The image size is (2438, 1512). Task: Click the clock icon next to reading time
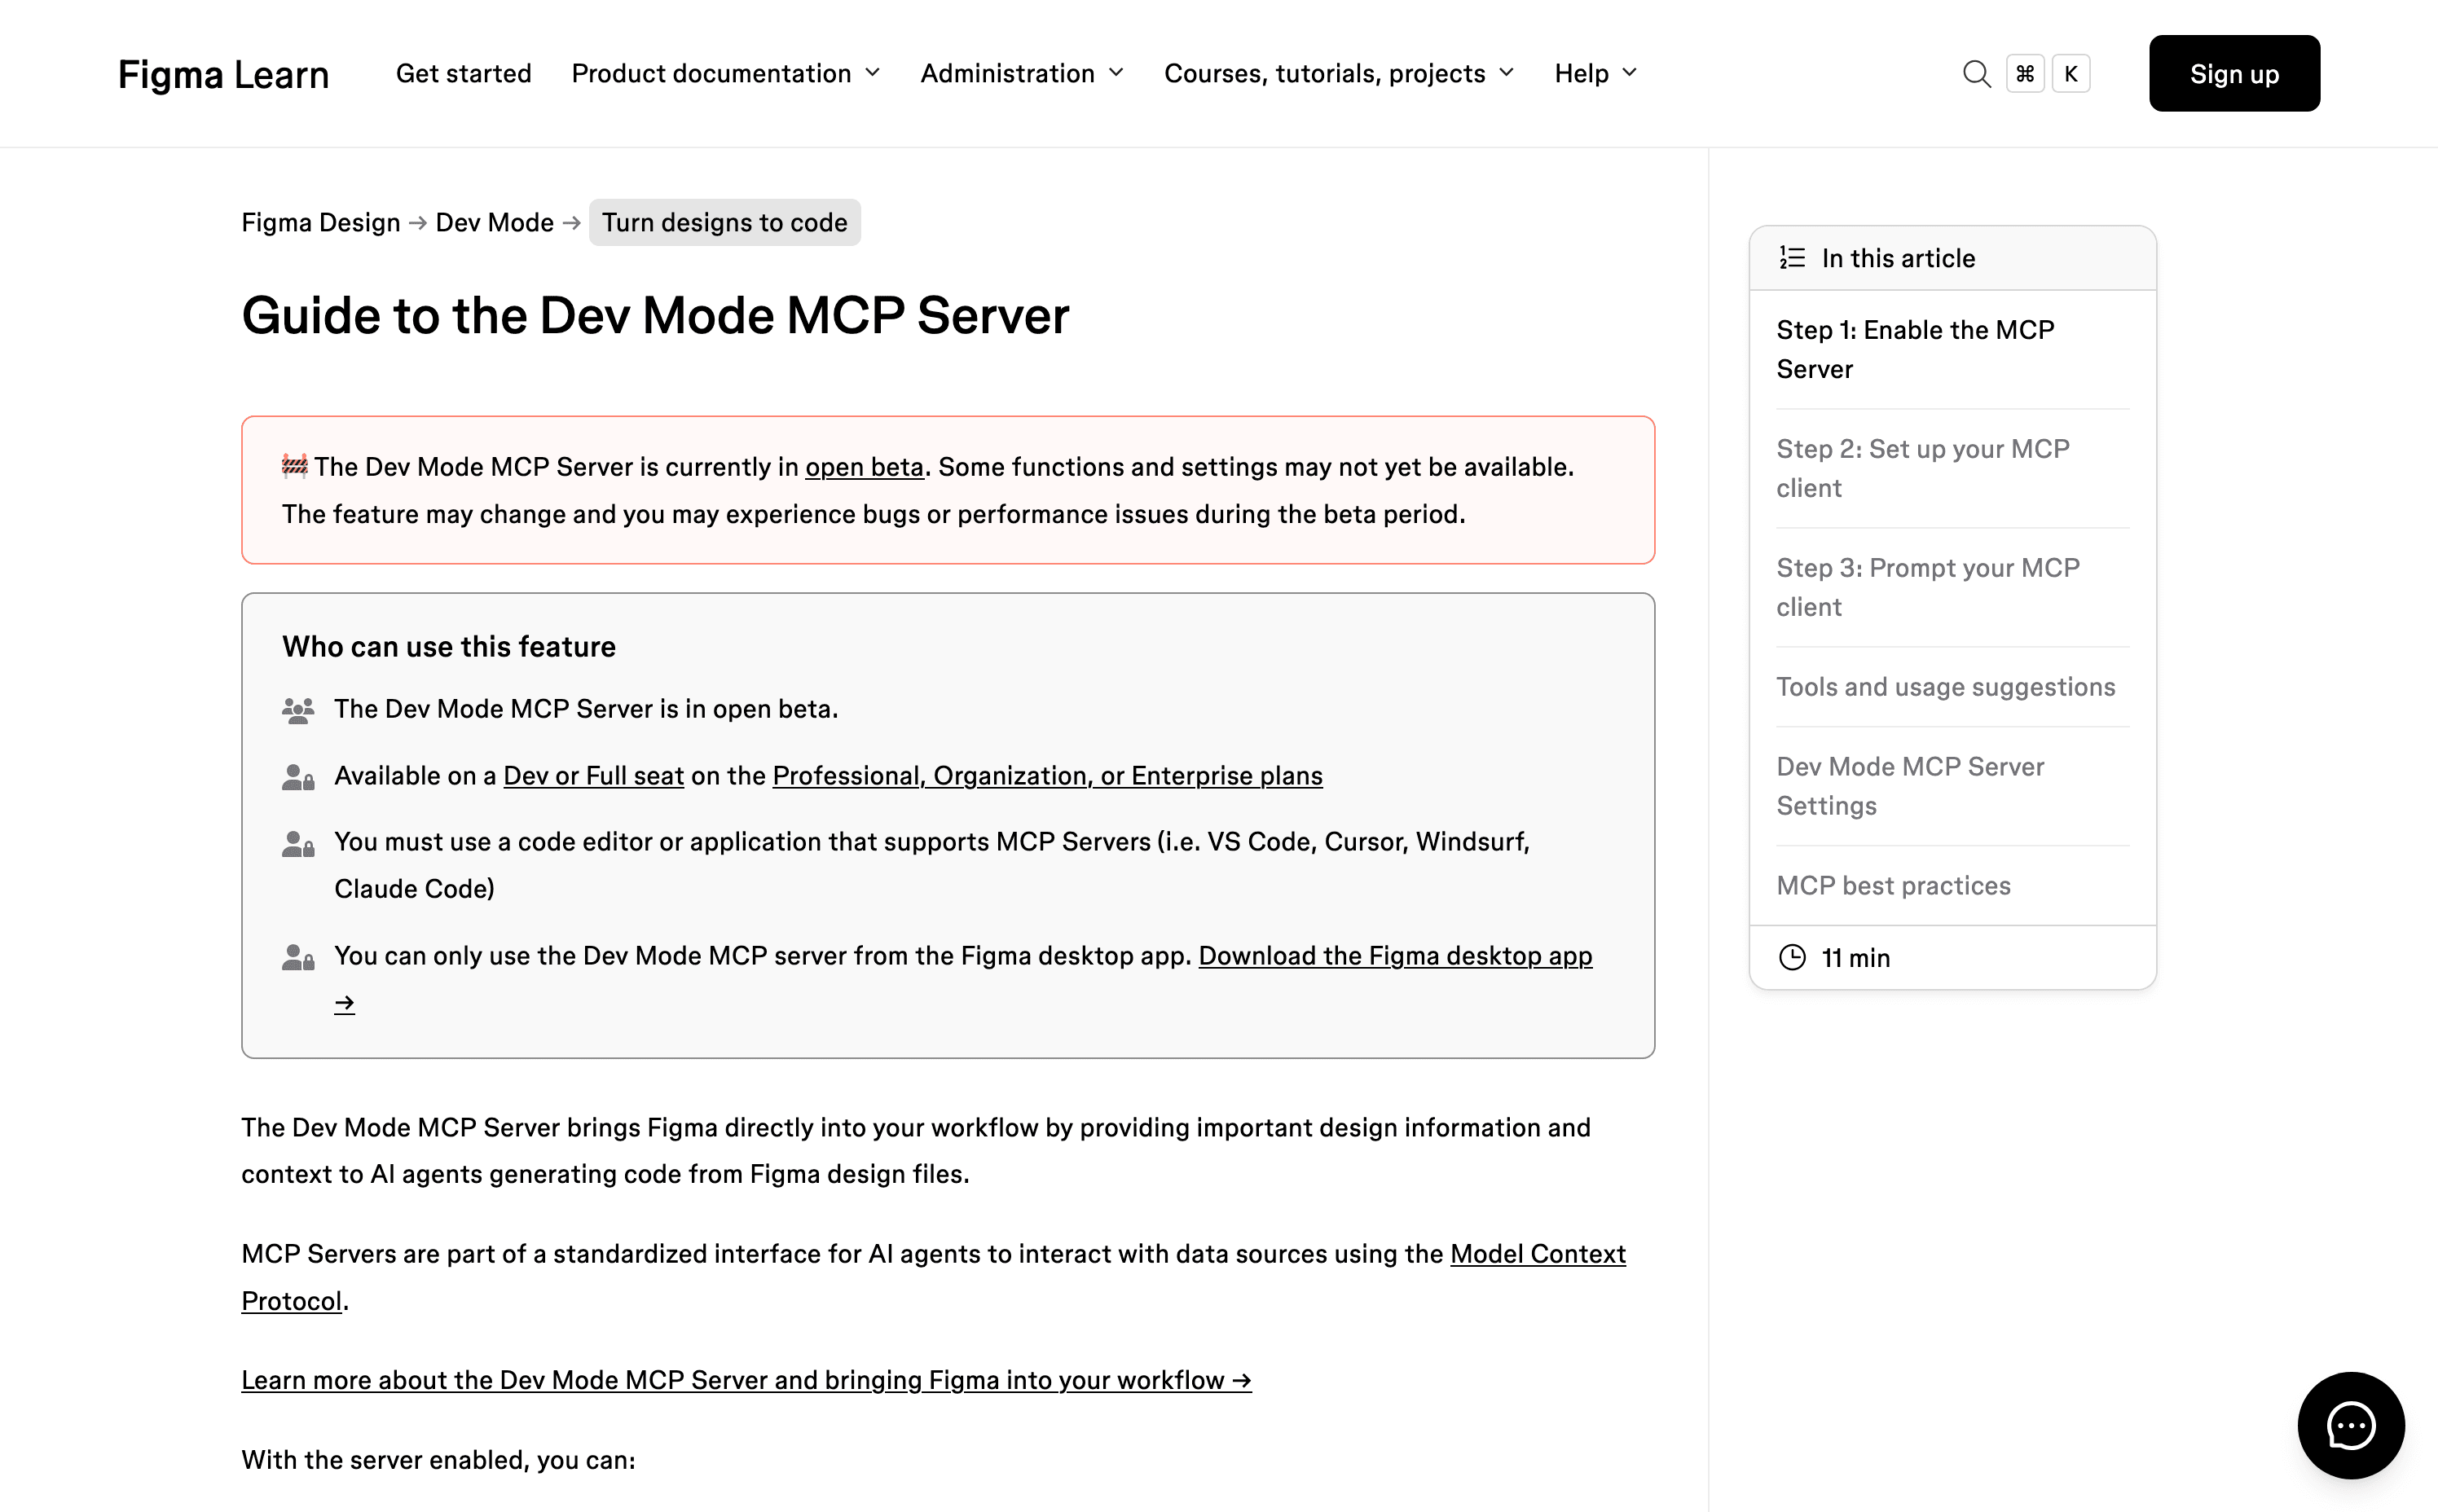click(x=1793, y=957)
